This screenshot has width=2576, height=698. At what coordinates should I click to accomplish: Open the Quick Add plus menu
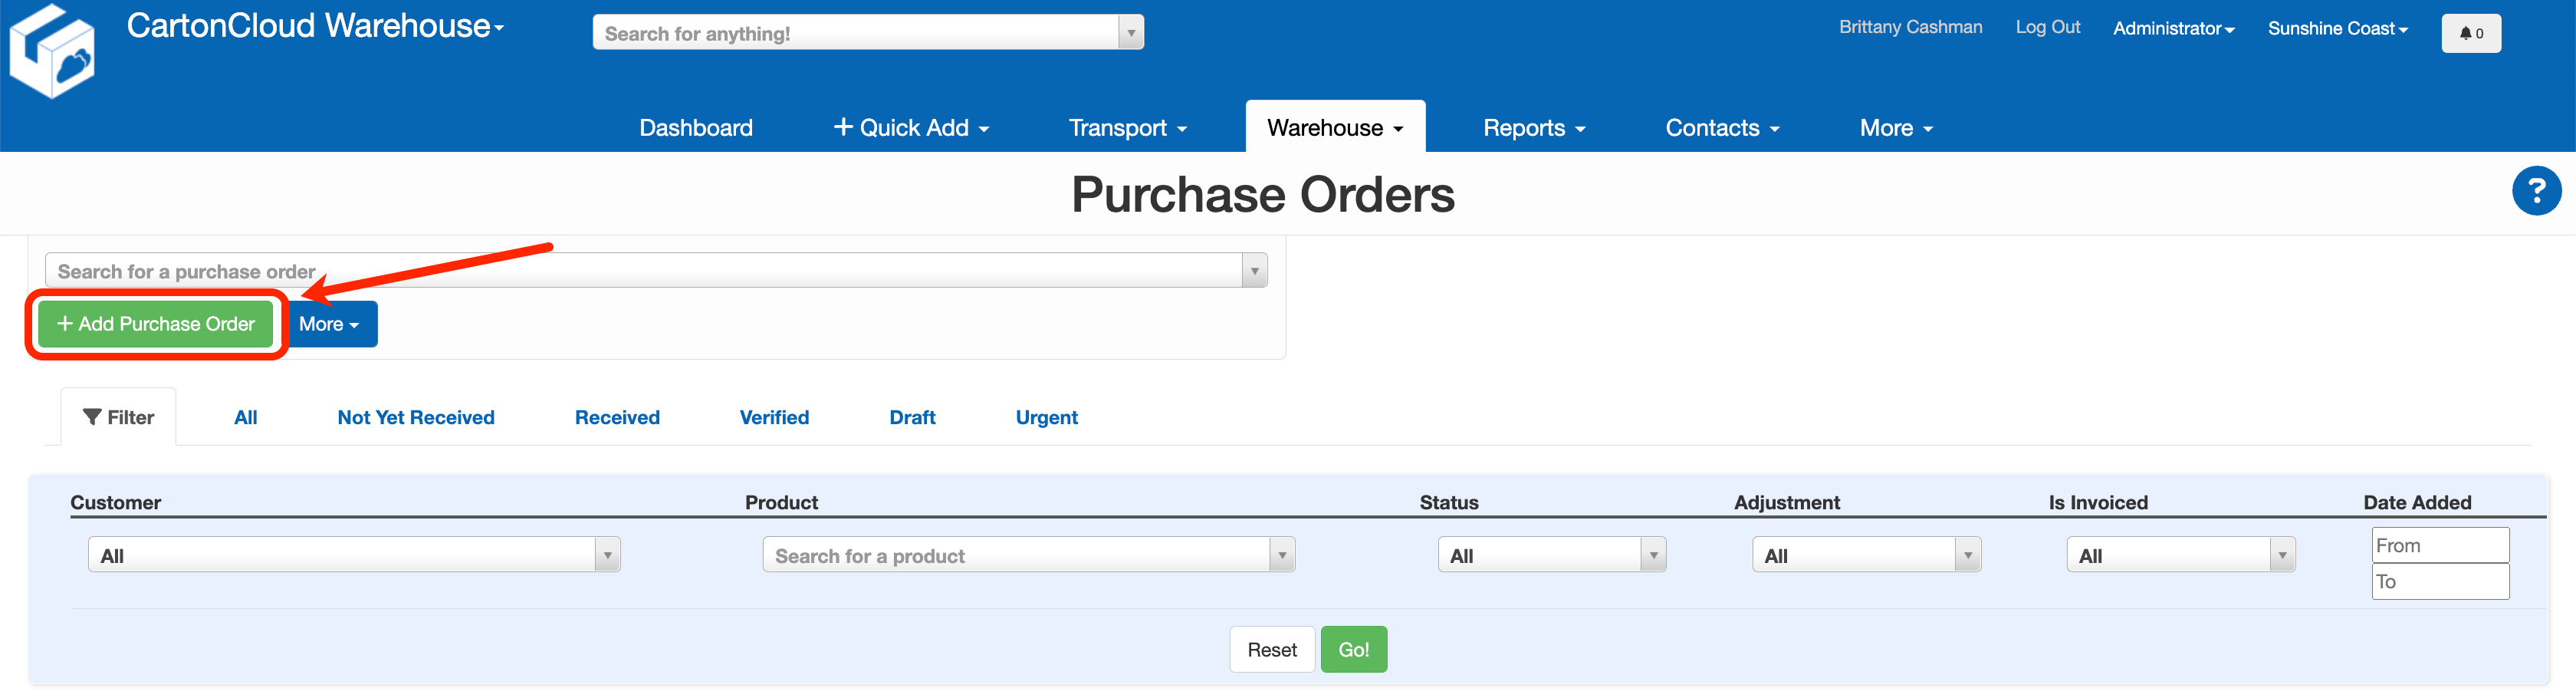pyautogui.click(x=910, y=127)
